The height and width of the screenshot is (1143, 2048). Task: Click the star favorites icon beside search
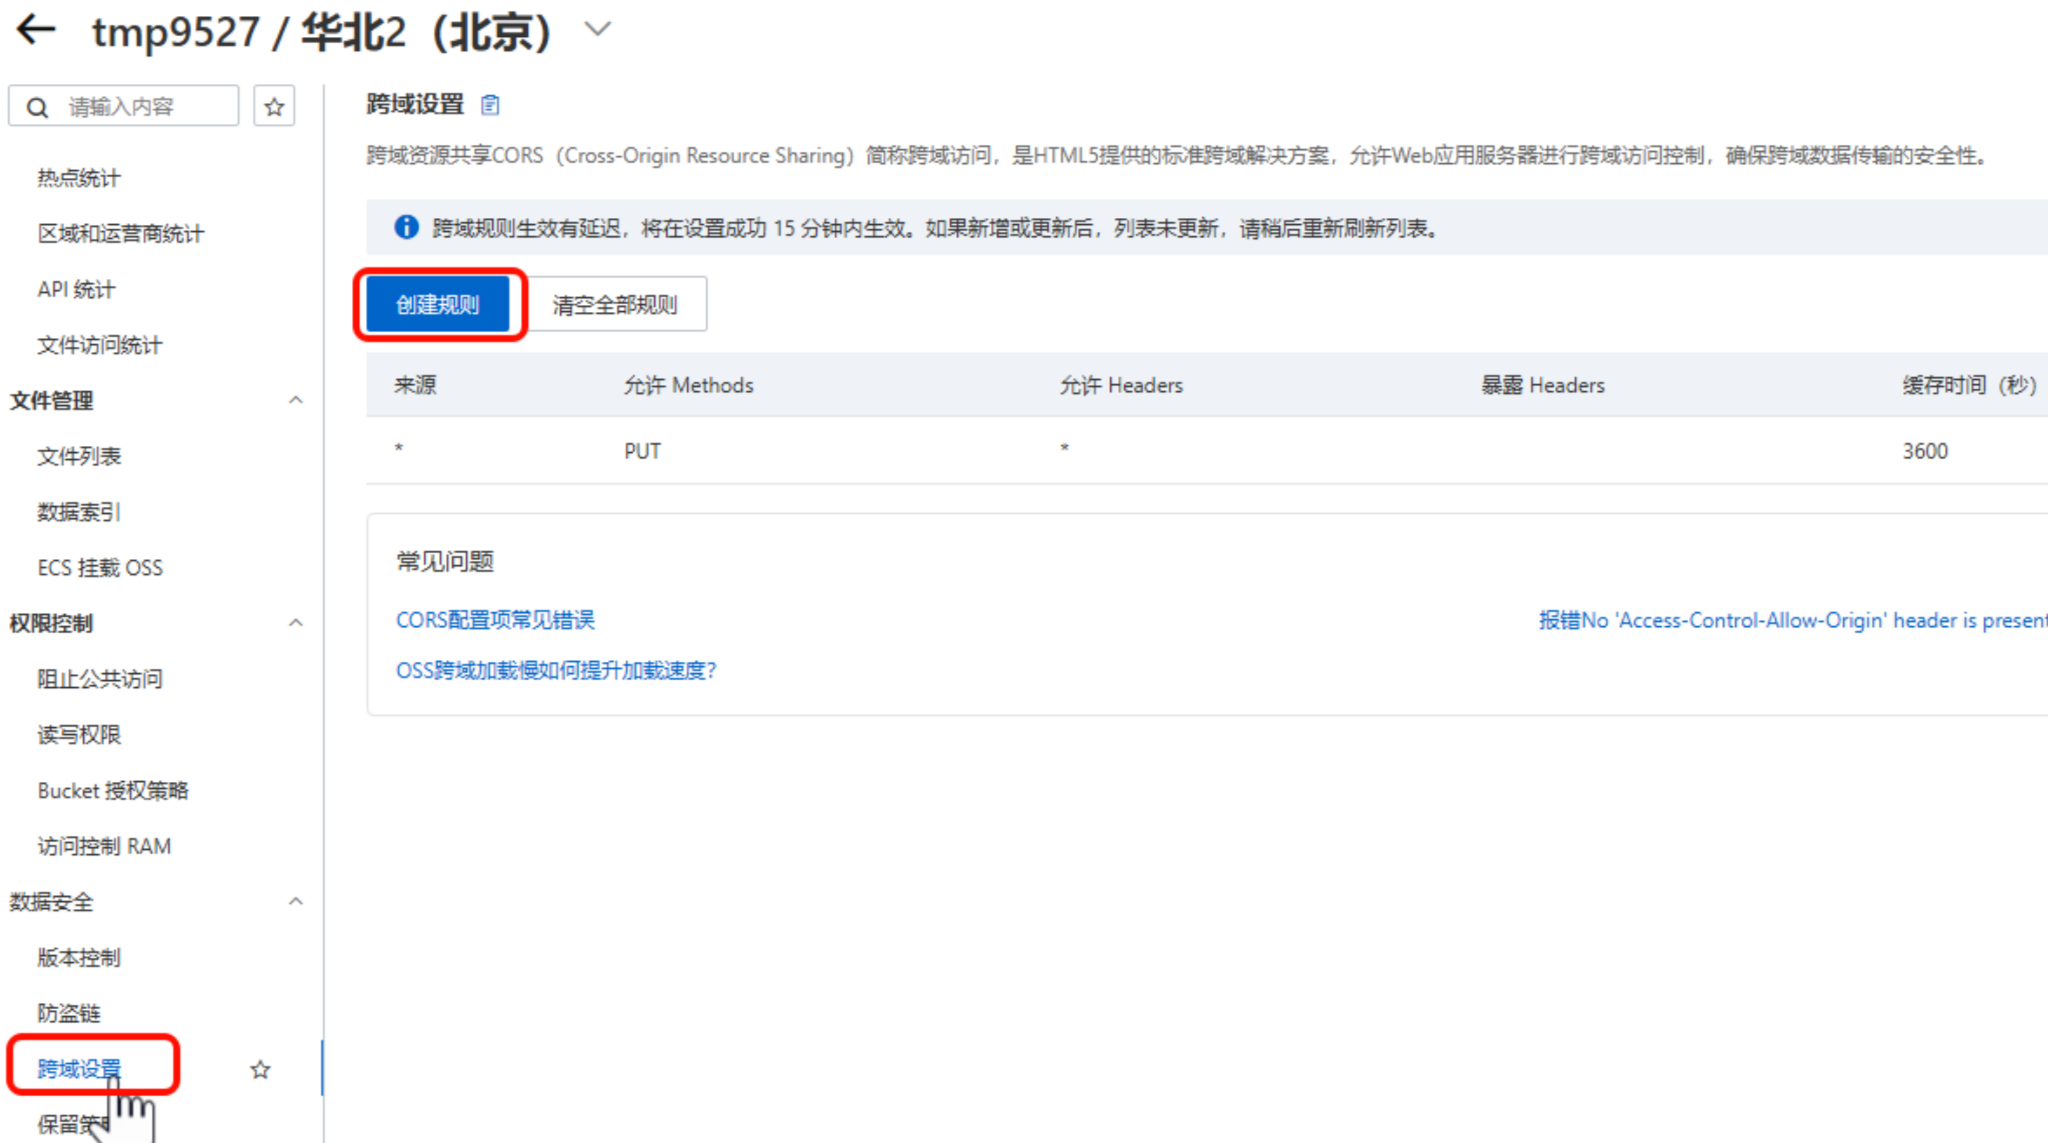[x=274, y=106]
